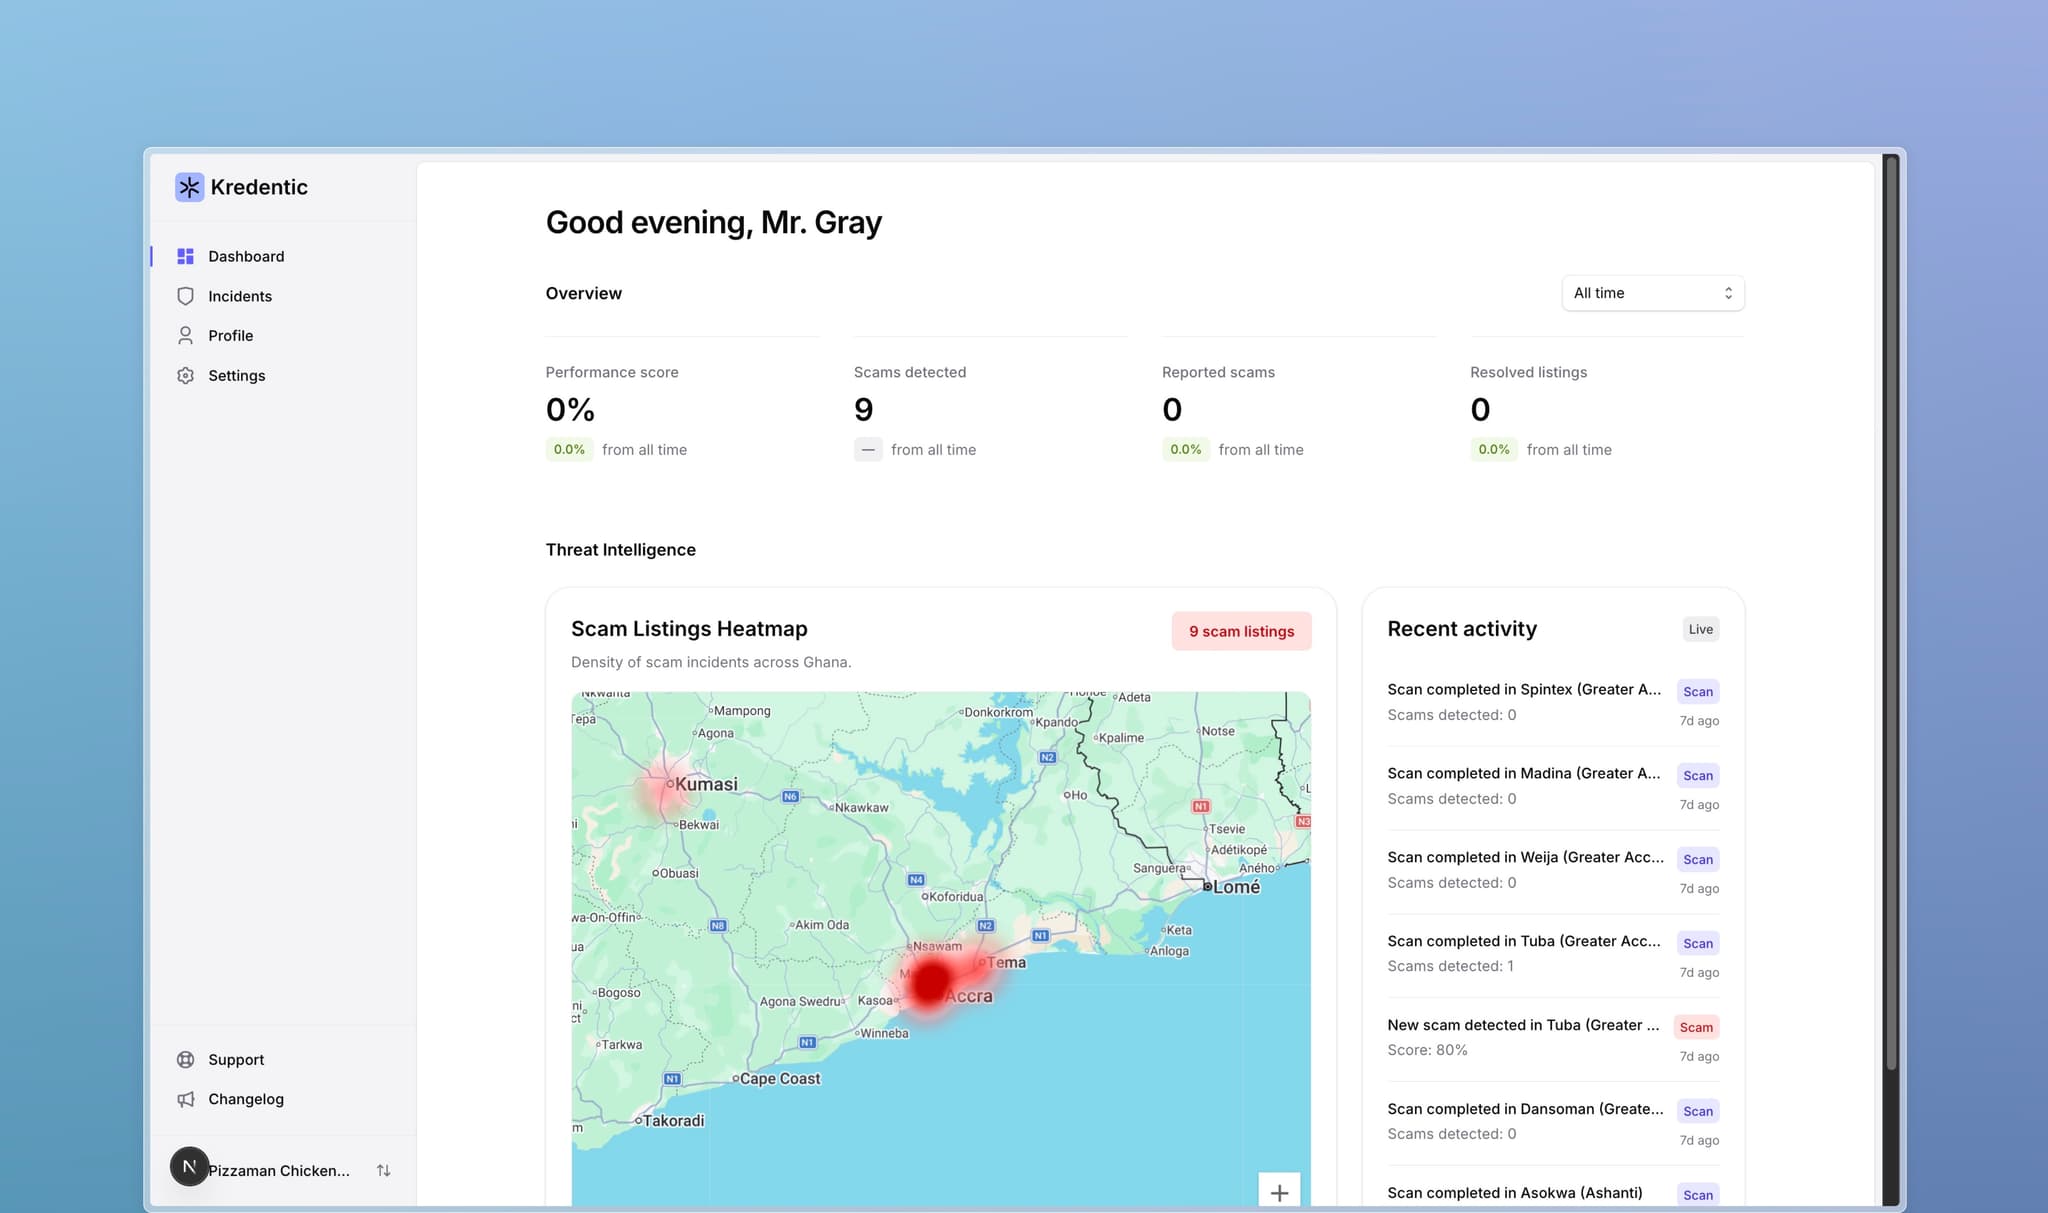Click the Support lifebuoy icon
The width and height of the screenshot is (2048, 1213).
[185, 1060]
